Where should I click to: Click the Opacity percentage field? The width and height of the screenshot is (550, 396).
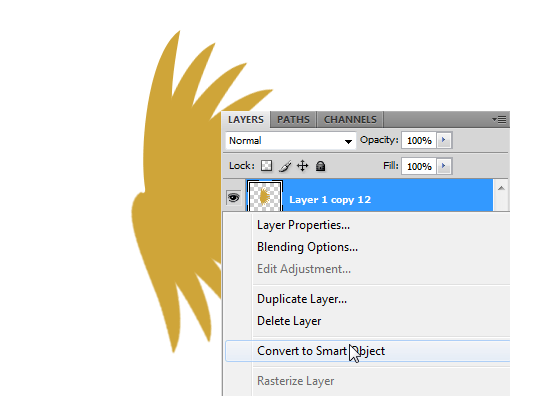pos(419,140)
